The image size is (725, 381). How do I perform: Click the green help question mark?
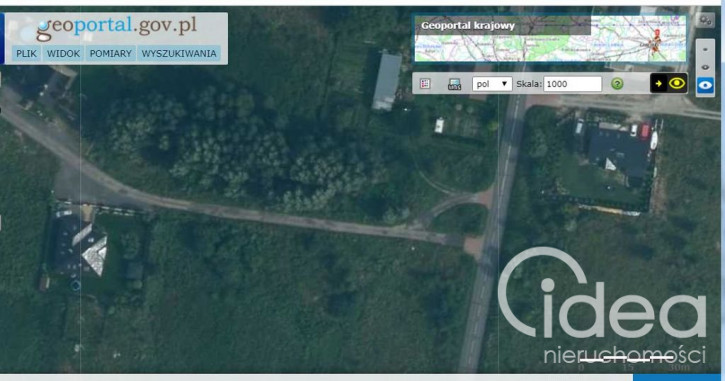617,84
